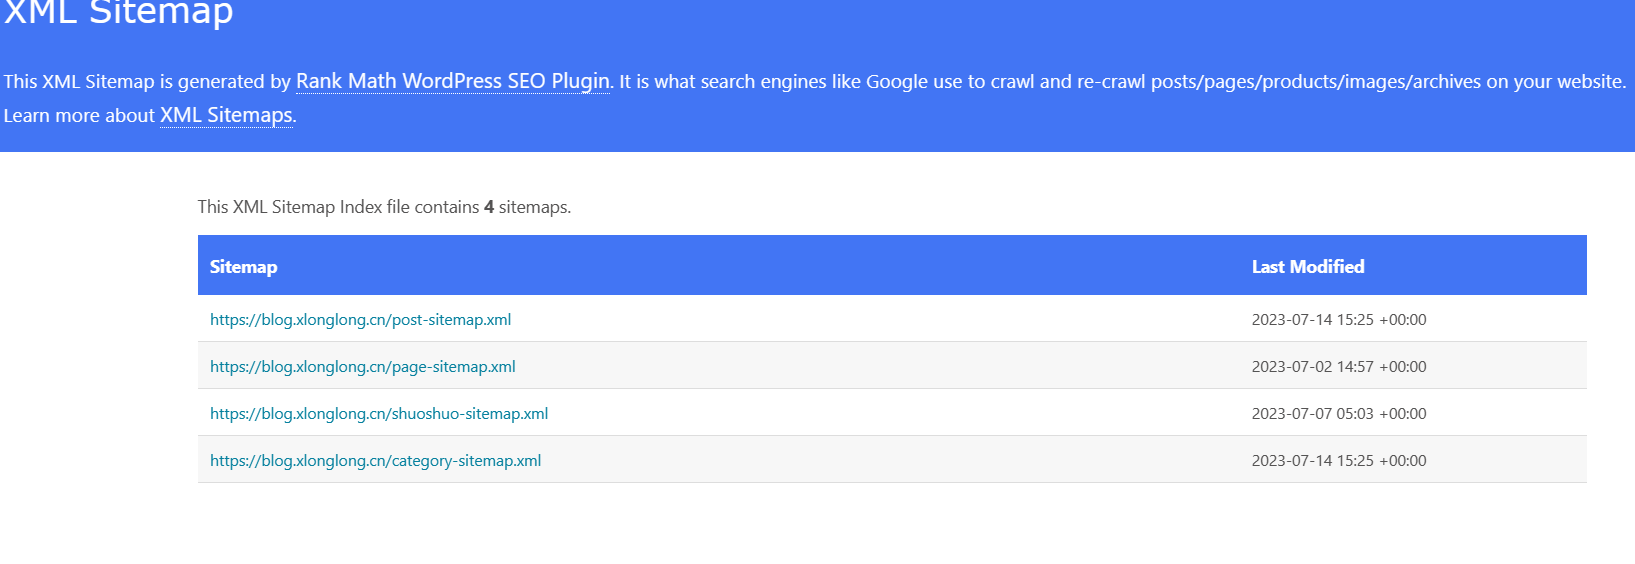Click the 2023-07-07 05:03 modified date
Screen dimensions: 1635x564
(x=1339, y=414)
